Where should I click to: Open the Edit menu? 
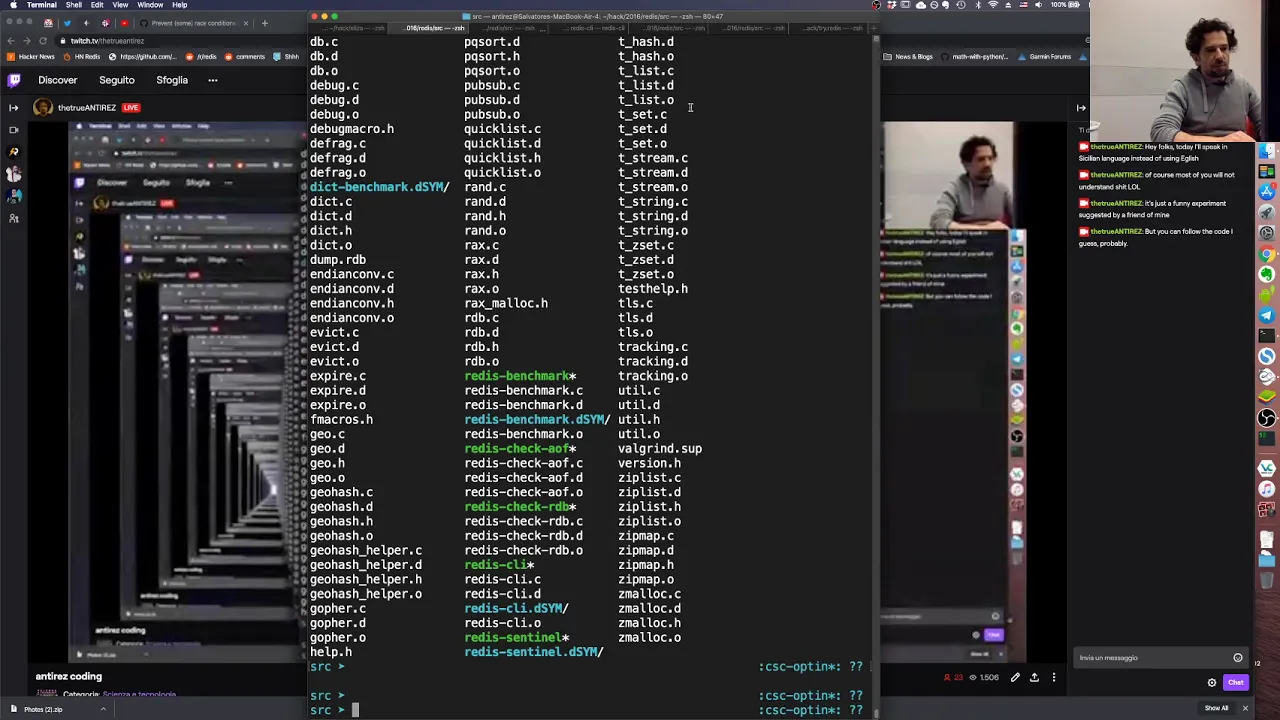[x=97, y=5]
